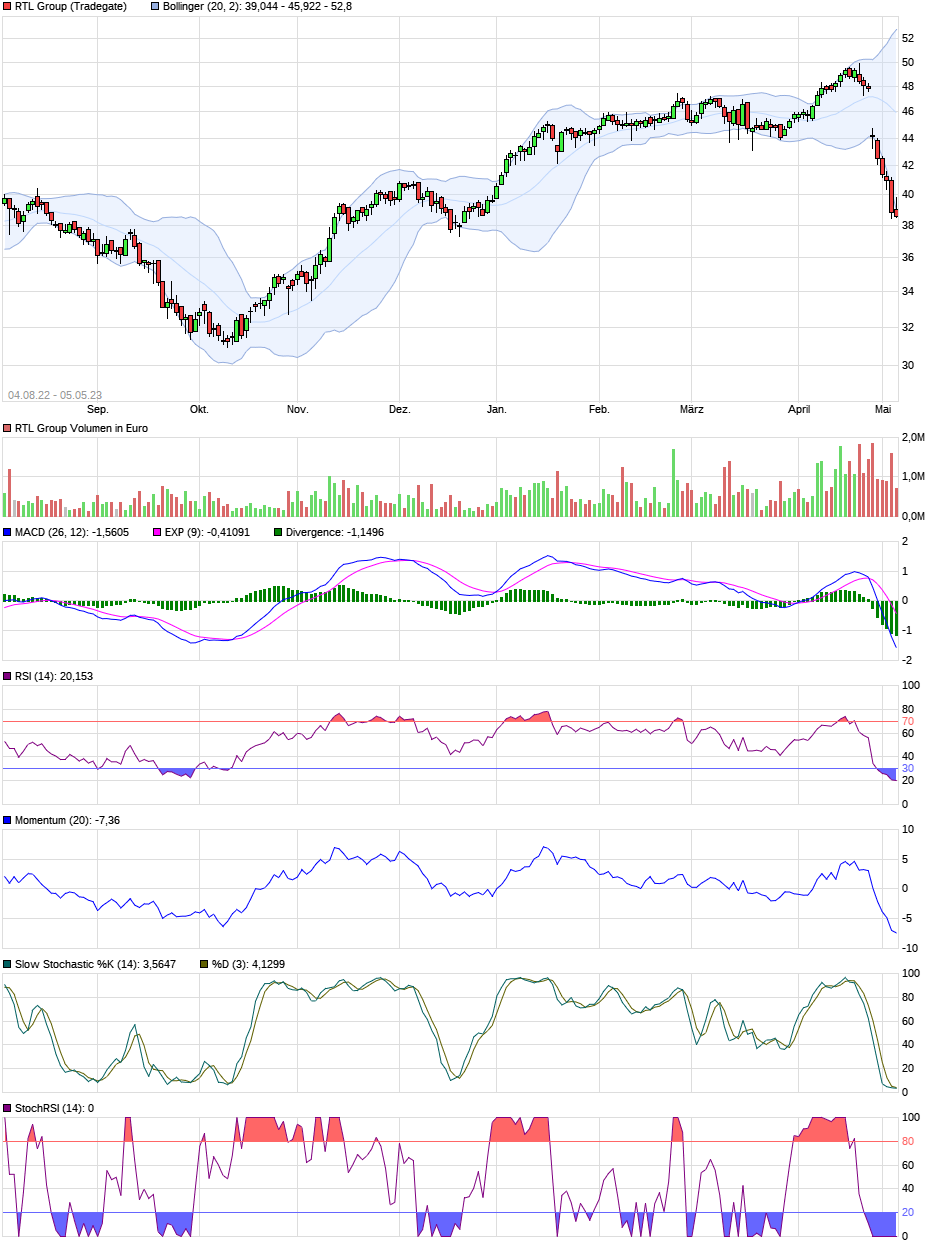Screen dimensions: 940x1246
Task: Click the Divergence value "-1,1496"
Action: pos(364,533)
